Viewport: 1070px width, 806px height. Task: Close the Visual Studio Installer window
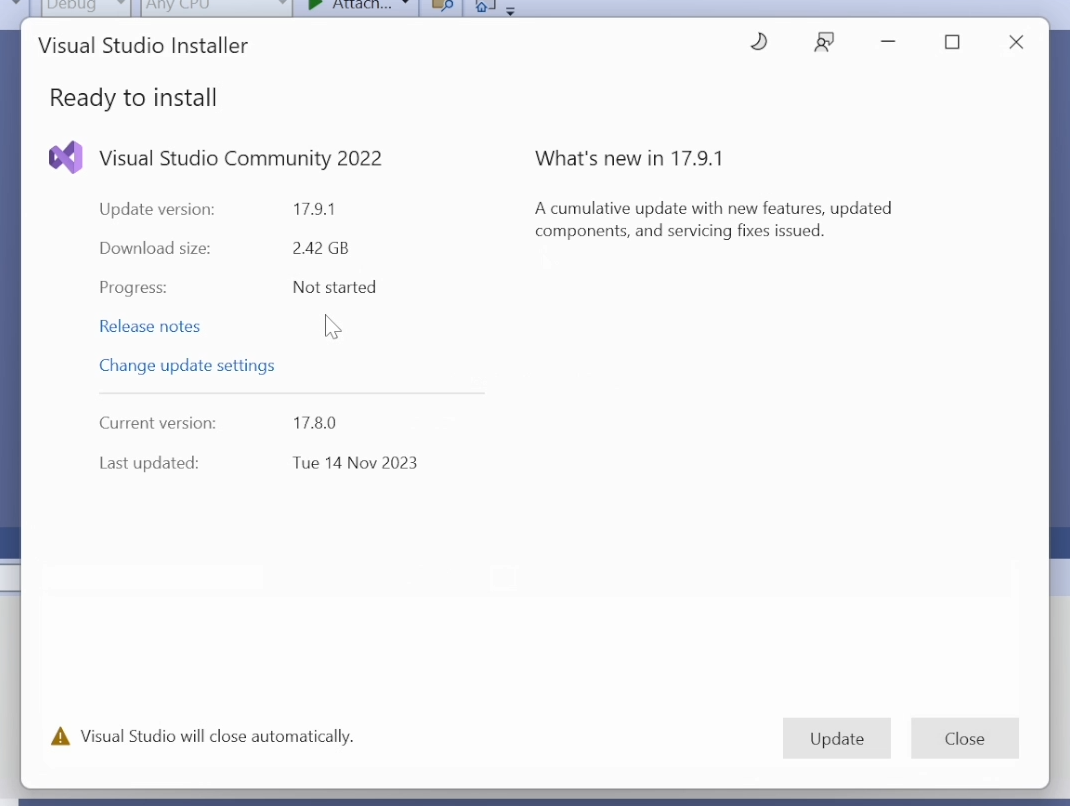[x=1016, y=42]
